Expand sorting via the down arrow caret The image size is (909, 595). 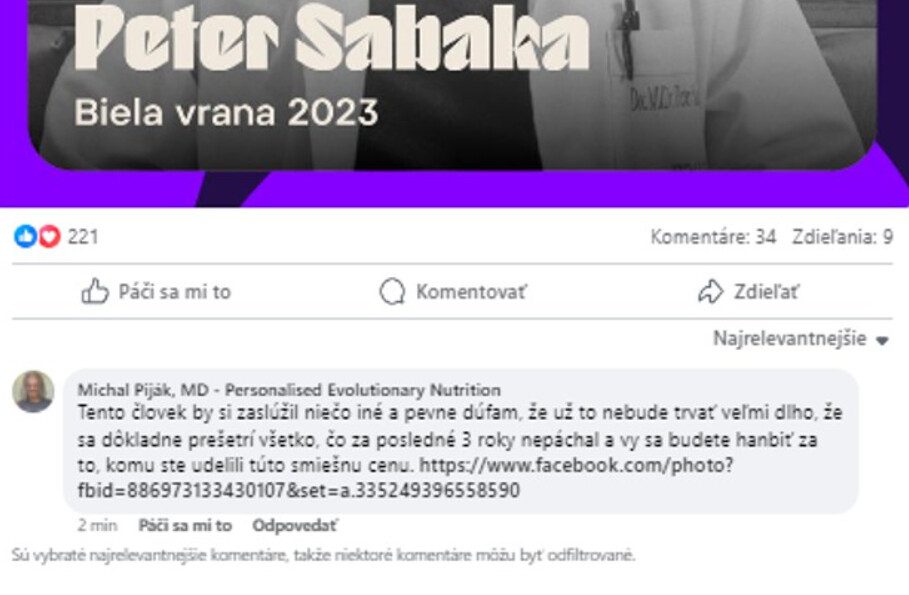pyautogui.click(x=882, y=340)
